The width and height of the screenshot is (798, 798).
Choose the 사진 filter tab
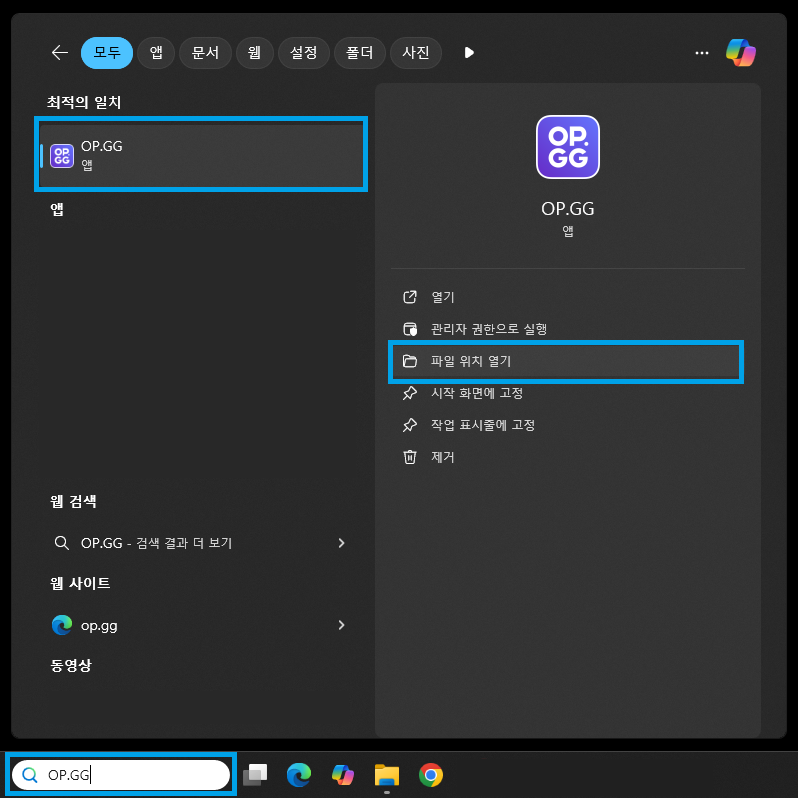coord(416,52)
